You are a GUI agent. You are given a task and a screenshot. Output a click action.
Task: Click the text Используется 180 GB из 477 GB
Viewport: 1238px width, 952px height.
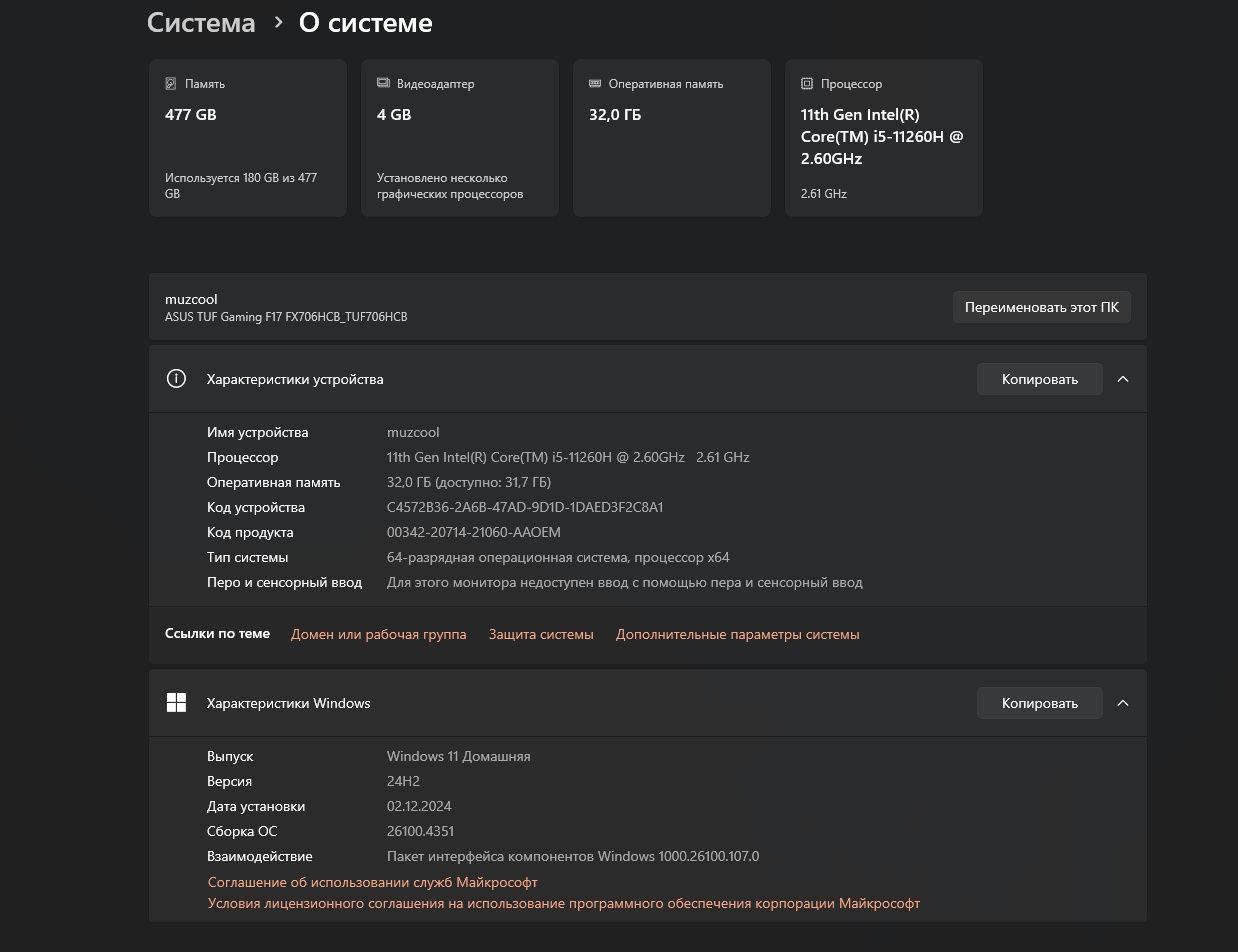(x=241, y=186)
